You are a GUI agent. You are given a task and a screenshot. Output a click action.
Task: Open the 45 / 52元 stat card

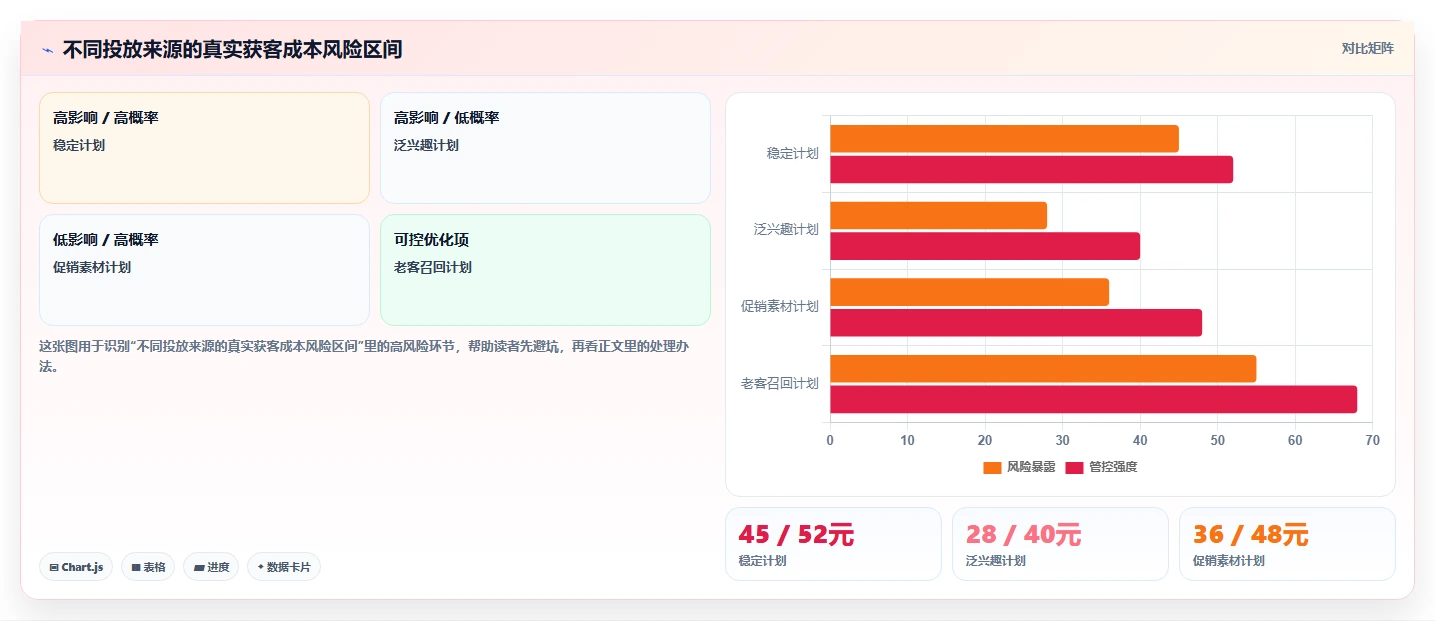point(833,544)
